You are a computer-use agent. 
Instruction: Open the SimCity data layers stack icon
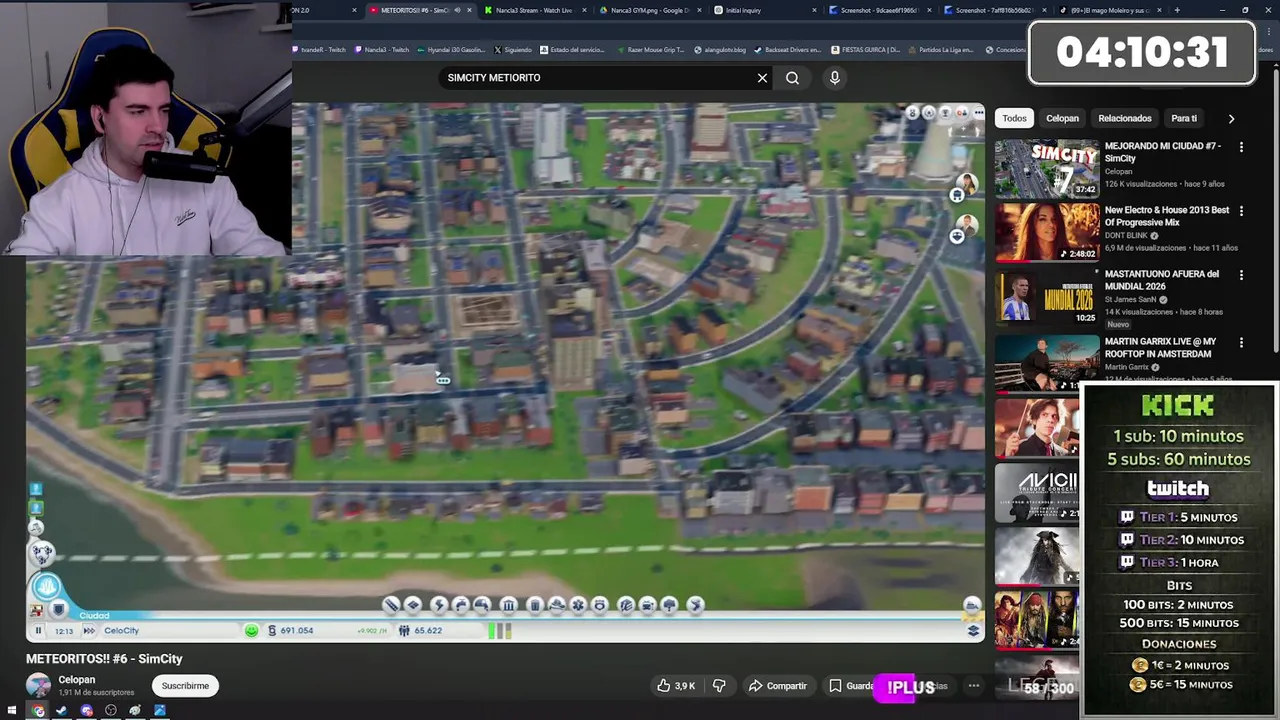pyautogui.click(x=973, y=630)
